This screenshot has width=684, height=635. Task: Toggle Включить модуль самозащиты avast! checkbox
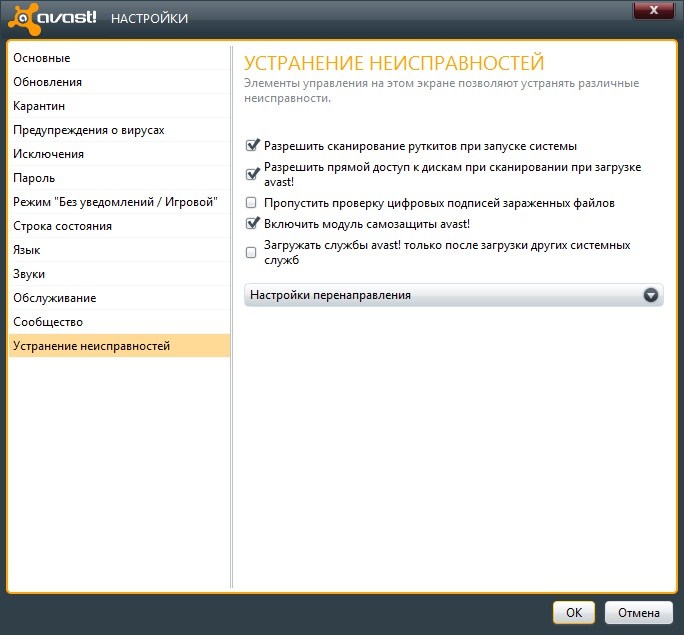[252, 223]
